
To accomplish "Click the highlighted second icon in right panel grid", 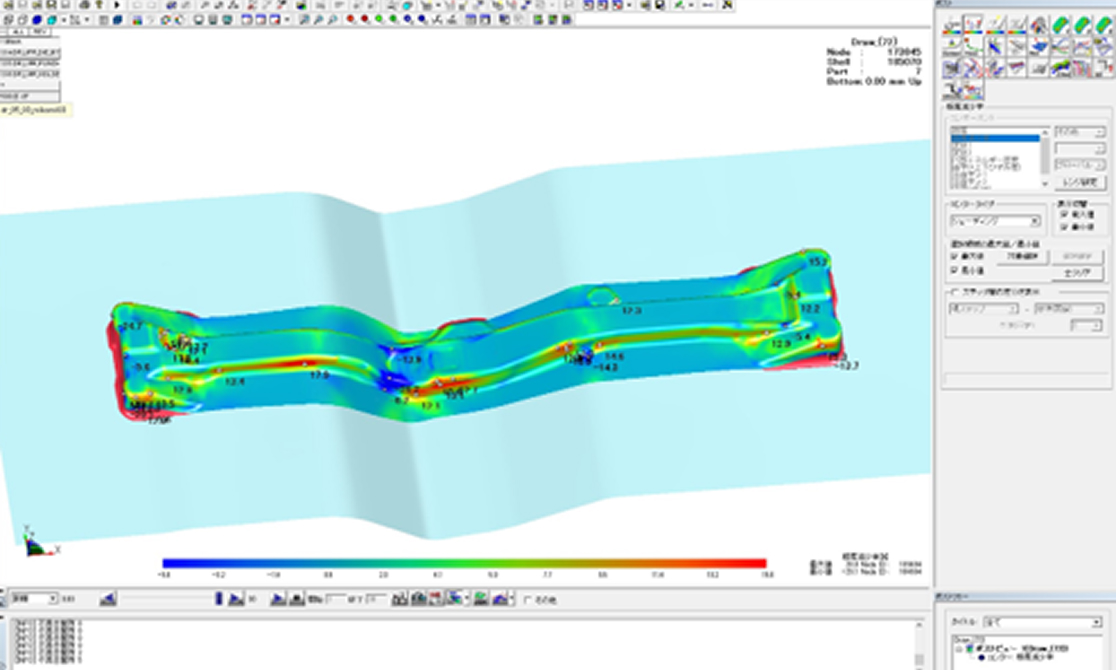I will [974, 25].
